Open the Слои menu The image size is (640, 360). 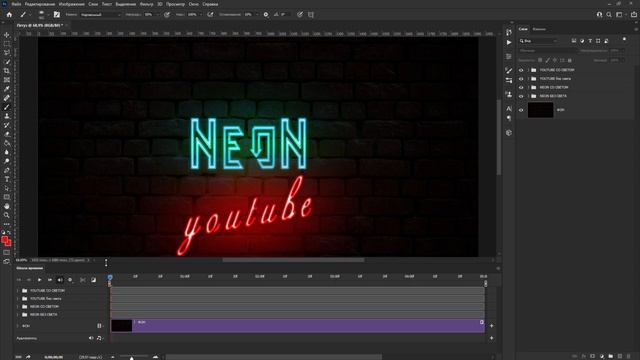pos(93,4)
